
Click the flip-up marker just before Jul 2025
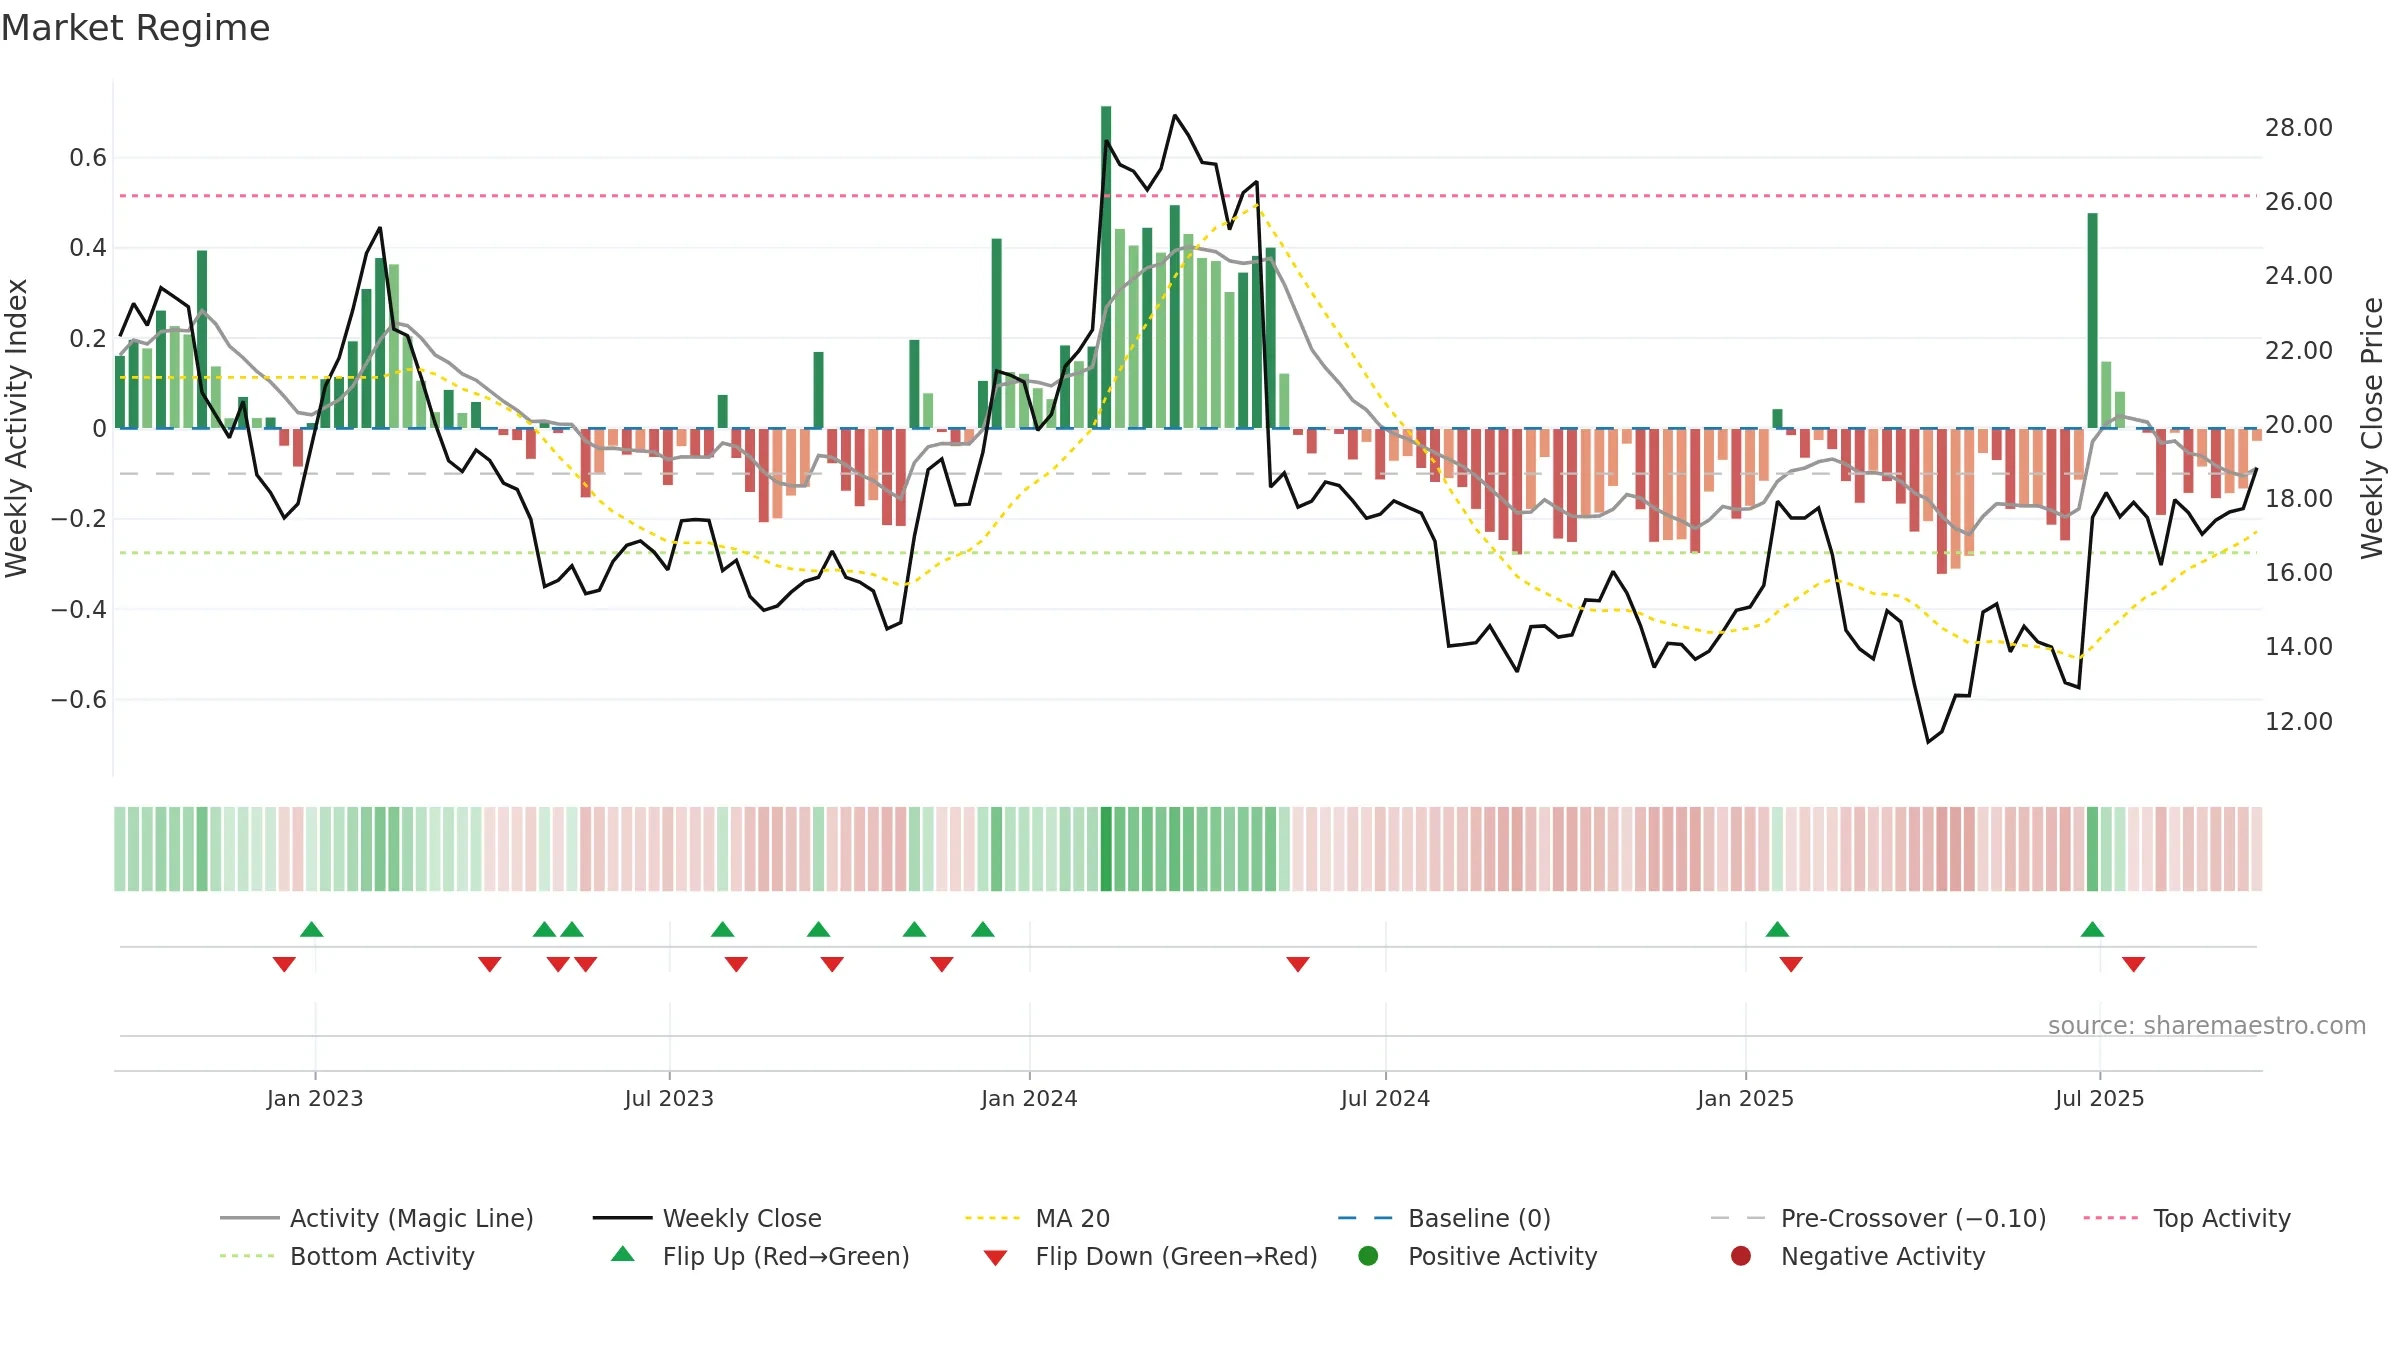pyautogui.click(x=2092, y=929)
